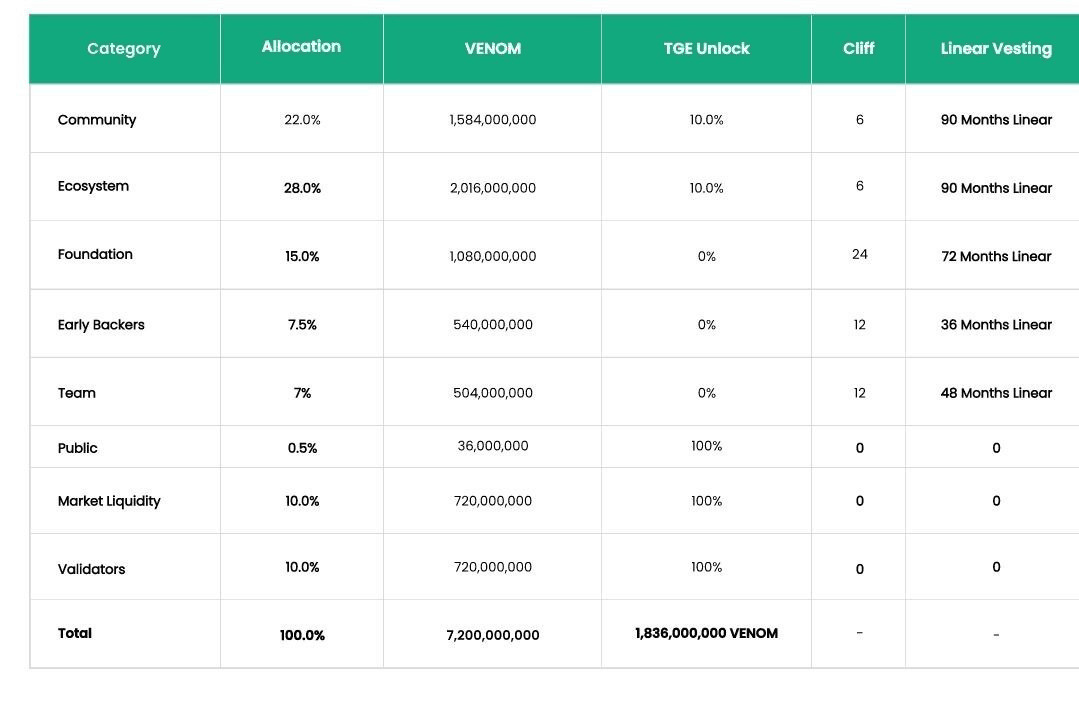Image resolution: width=1079 pixels, height=704 pixels.
Task: Select the TGE Unlock header cell
Action: pyautogui.click(x=706, y=48)
